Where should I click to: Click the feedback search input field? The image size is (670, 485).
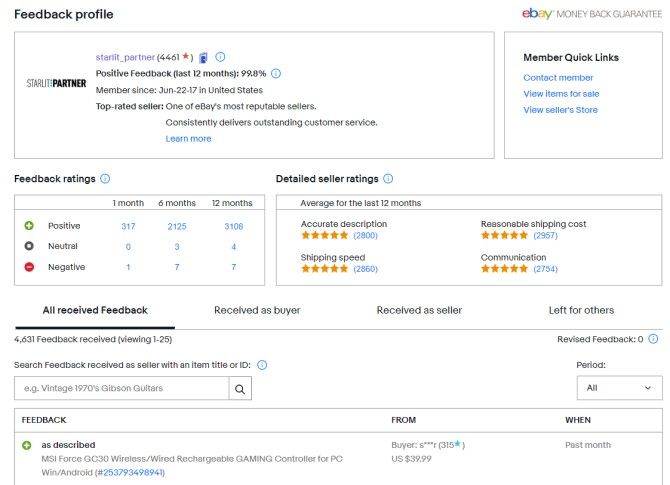click(x=121, y=388)
